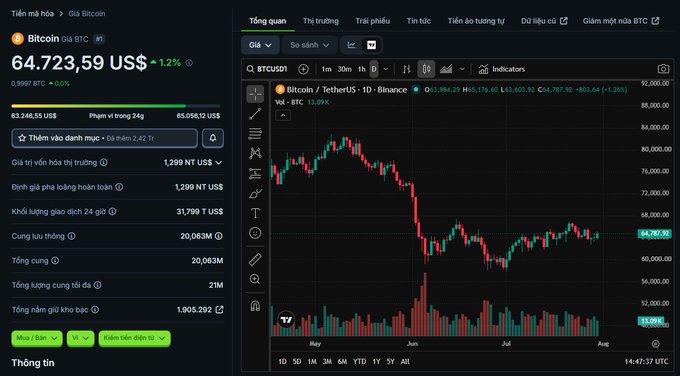Open the Ví dropdown
This screenshot has height=376, width=680.
tap(81, 338)
